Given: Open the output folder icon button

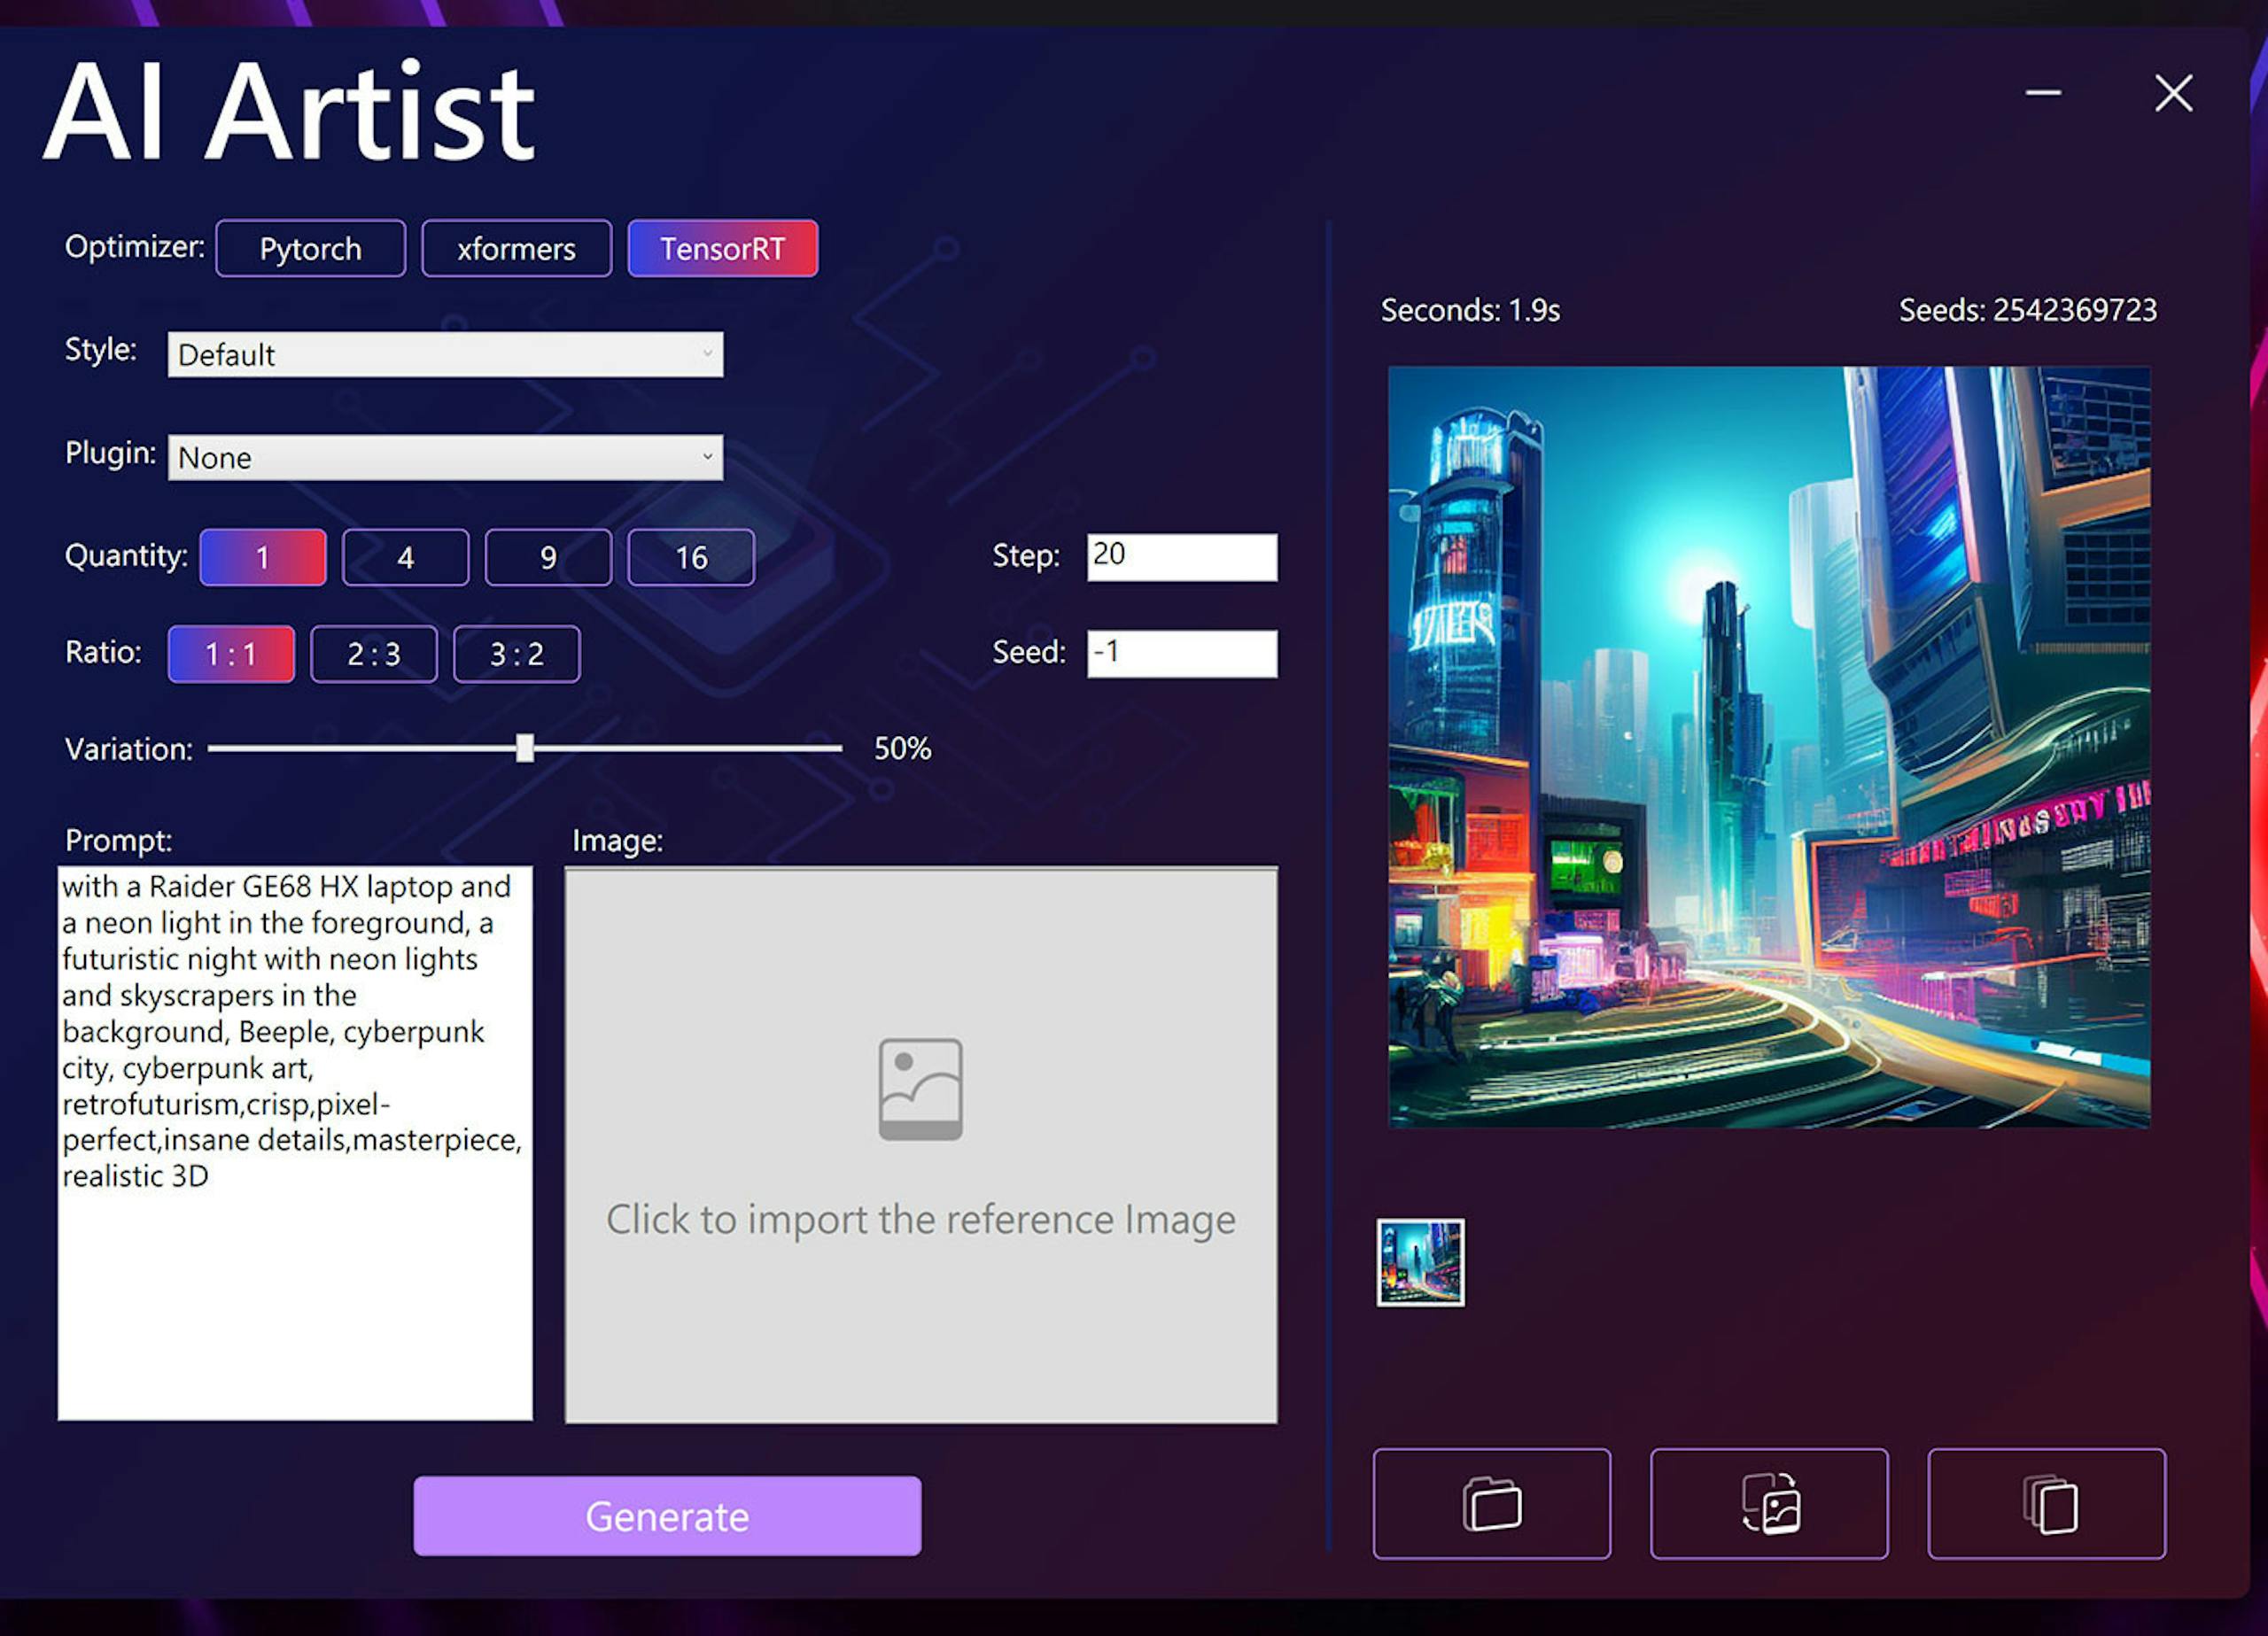Looking at the screenshot, I should pos(1491,1503).
